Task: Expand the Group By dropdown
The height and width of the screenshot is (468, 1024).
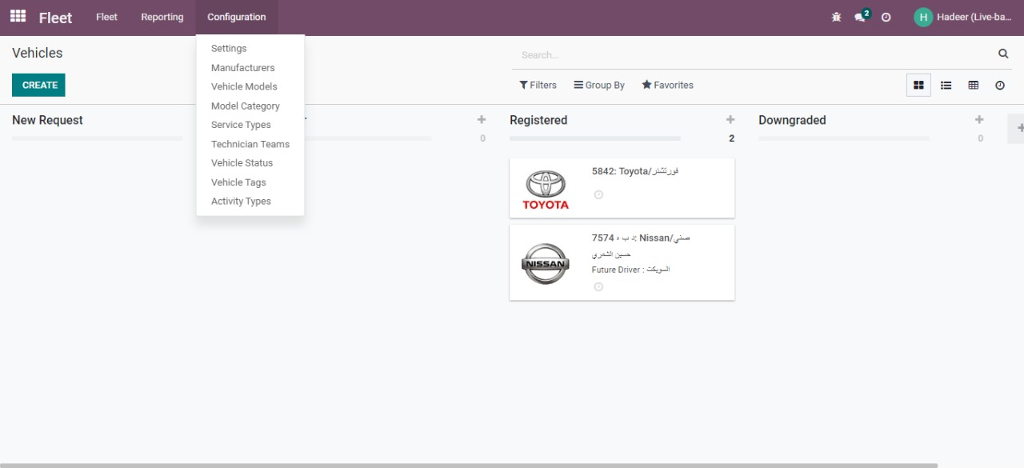Action: (x=599, y=85)
